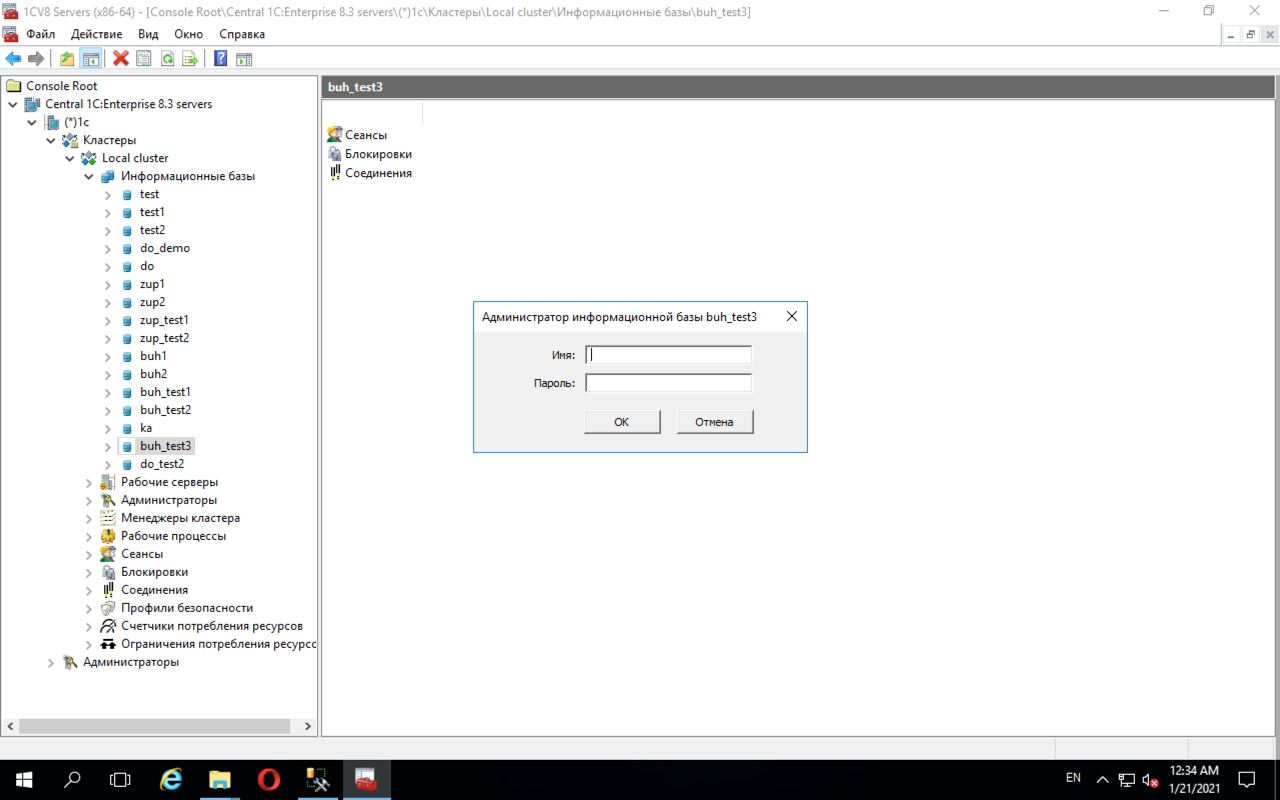1280x800 pixels.
Task: Click the Рабочие процессы icon
Action: coord(108,536)
